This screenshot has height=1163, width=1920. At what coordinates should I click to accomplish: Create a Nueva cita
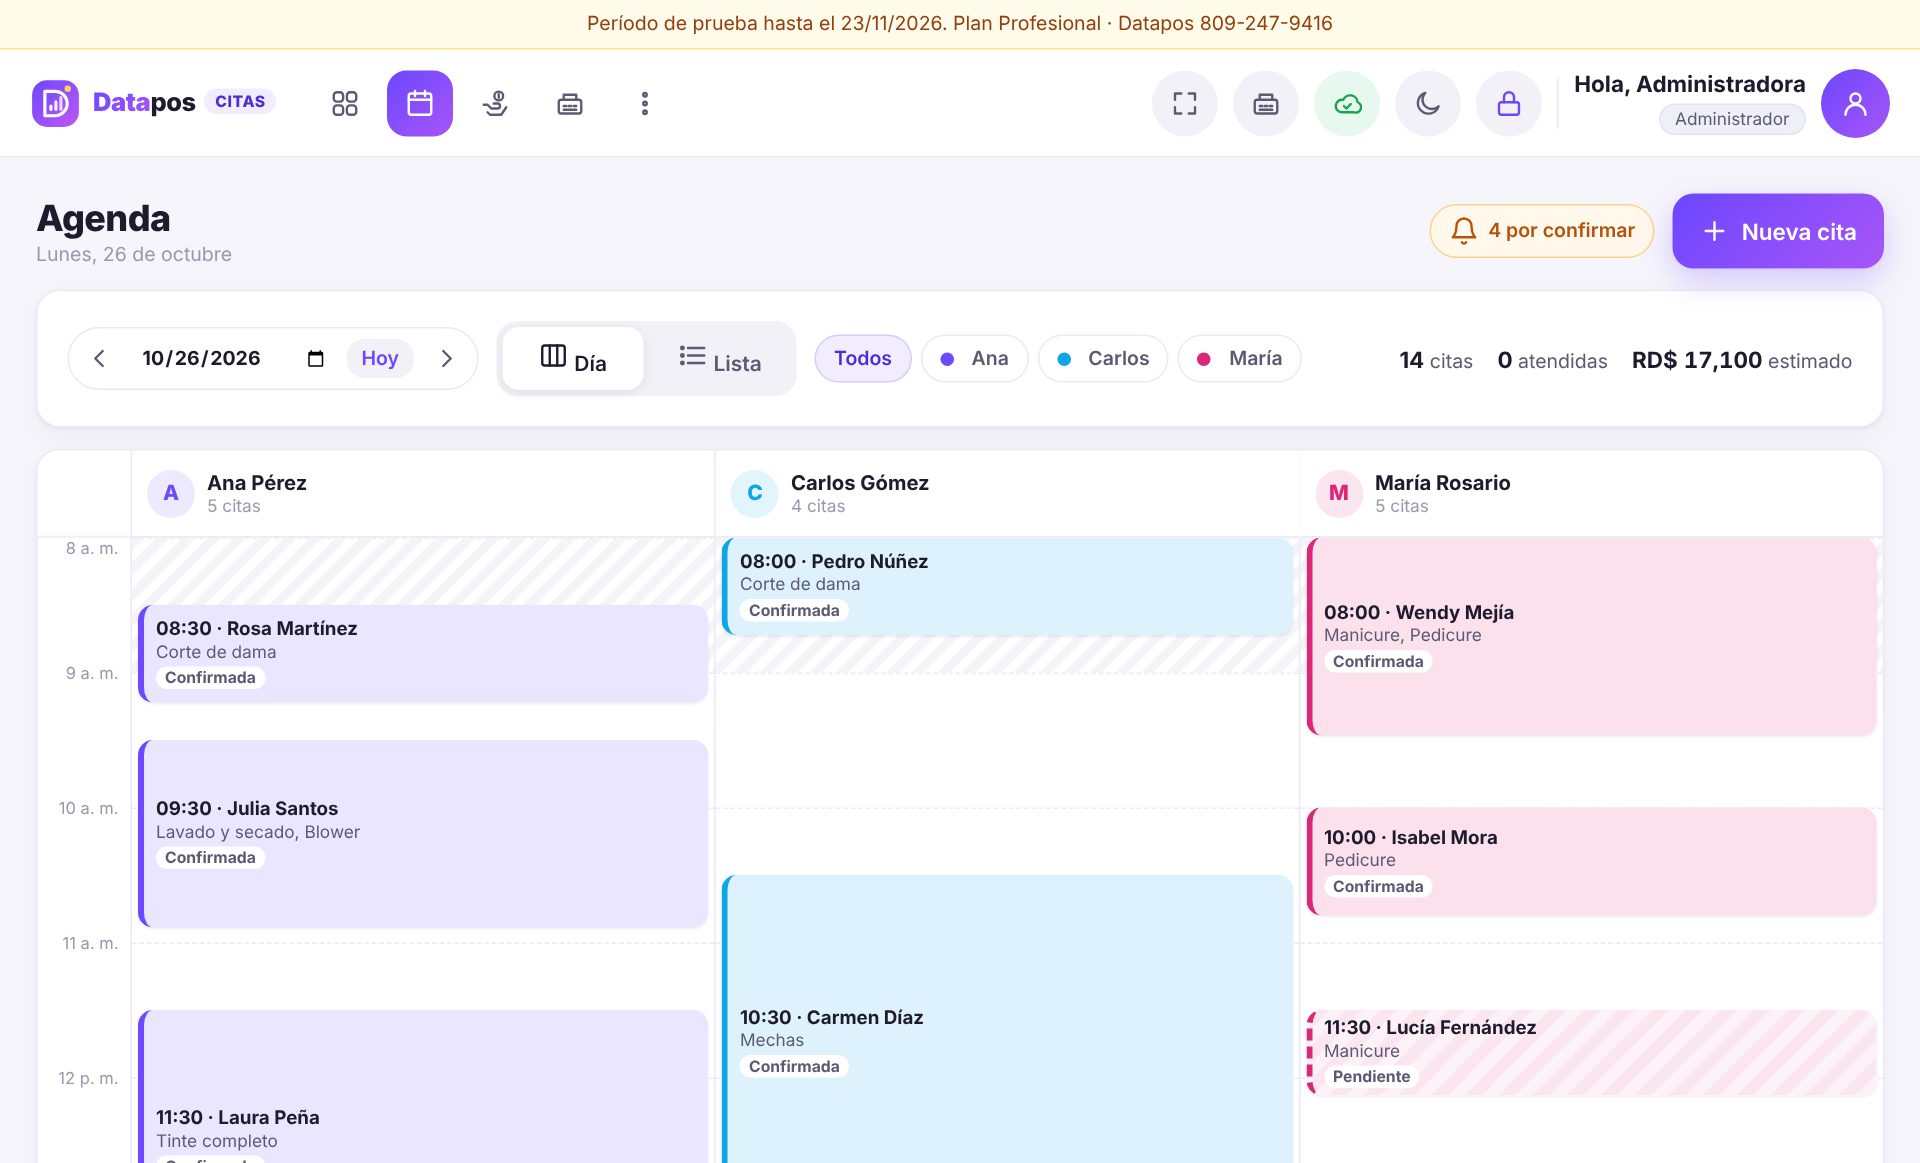point(1778,231)
